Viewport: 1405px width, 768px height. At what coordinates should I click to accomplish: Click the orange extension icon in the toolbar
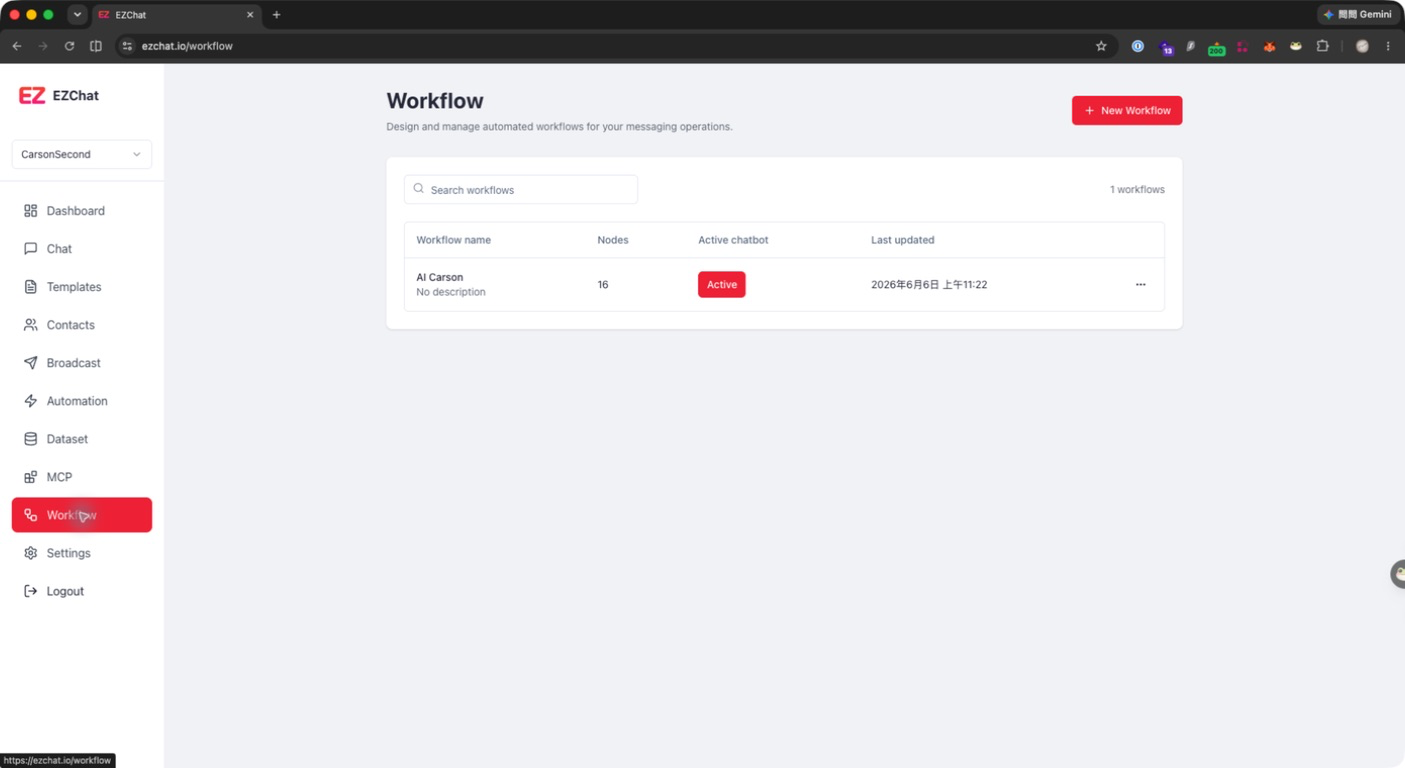[1269, 46]
